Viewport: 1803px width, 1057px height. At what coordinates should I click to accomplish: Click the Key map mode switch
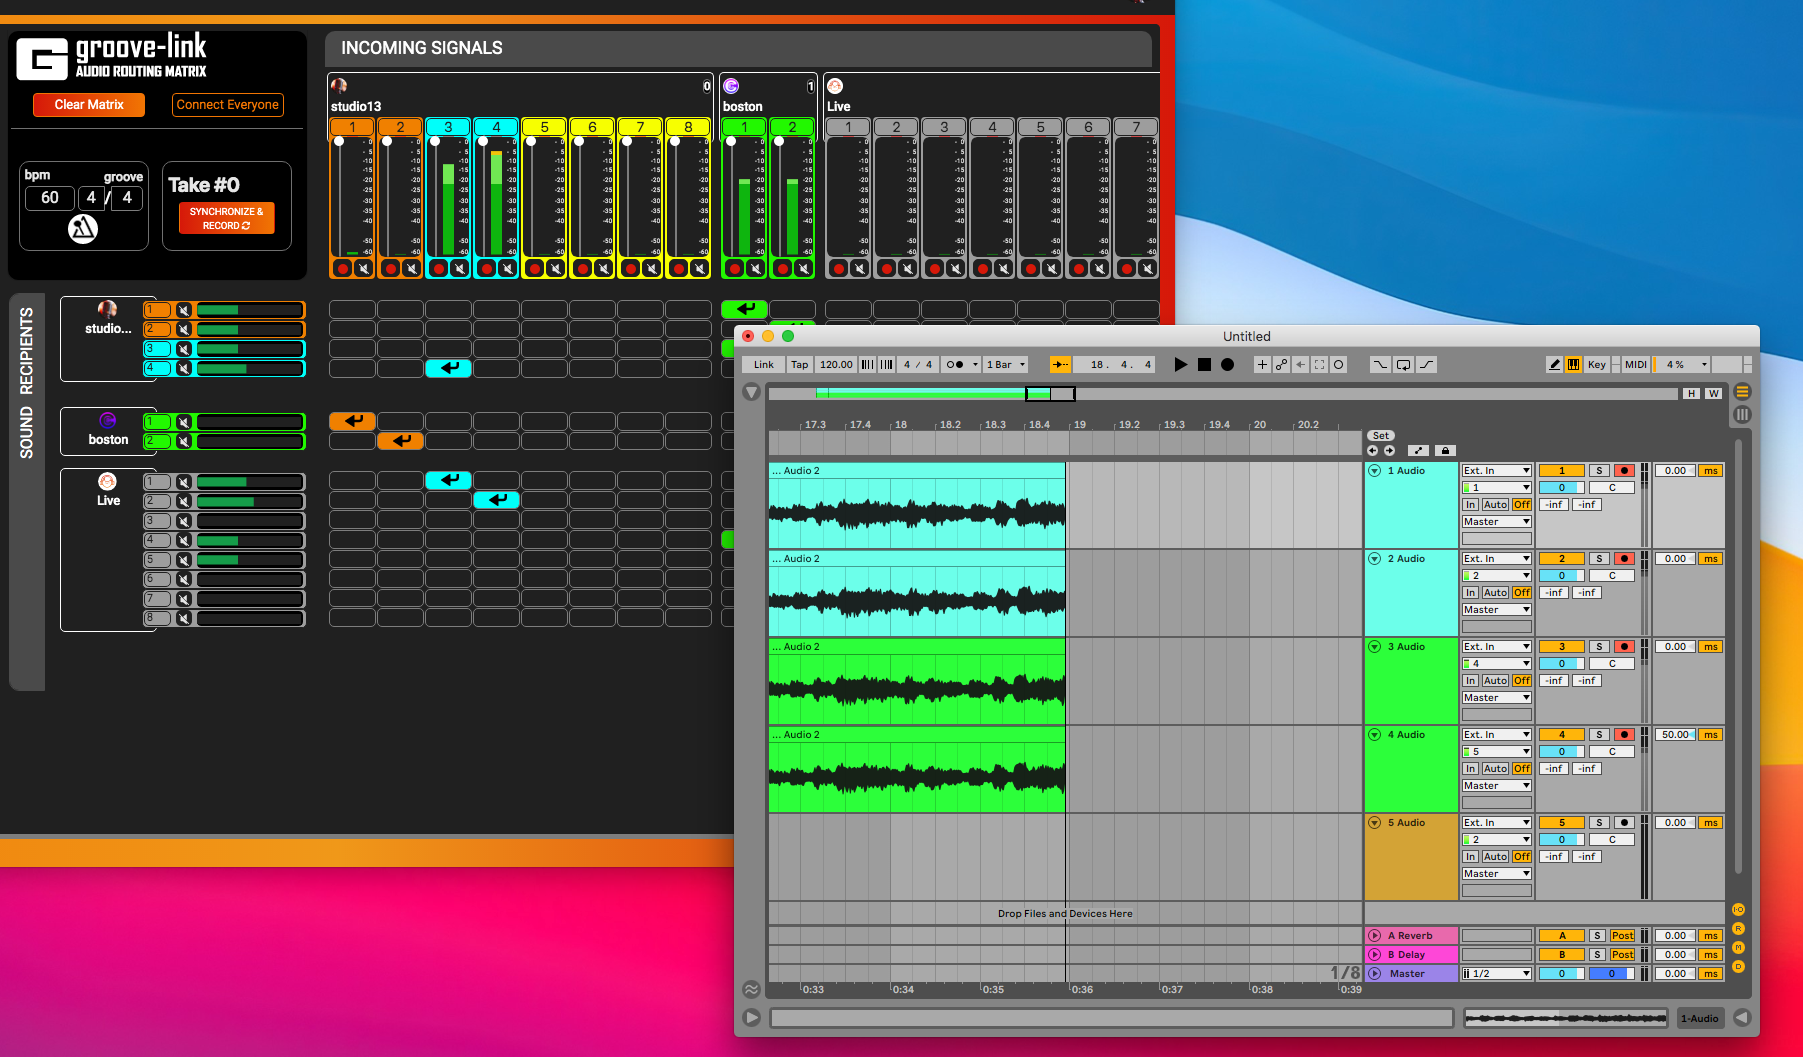tap(1597, 365)
